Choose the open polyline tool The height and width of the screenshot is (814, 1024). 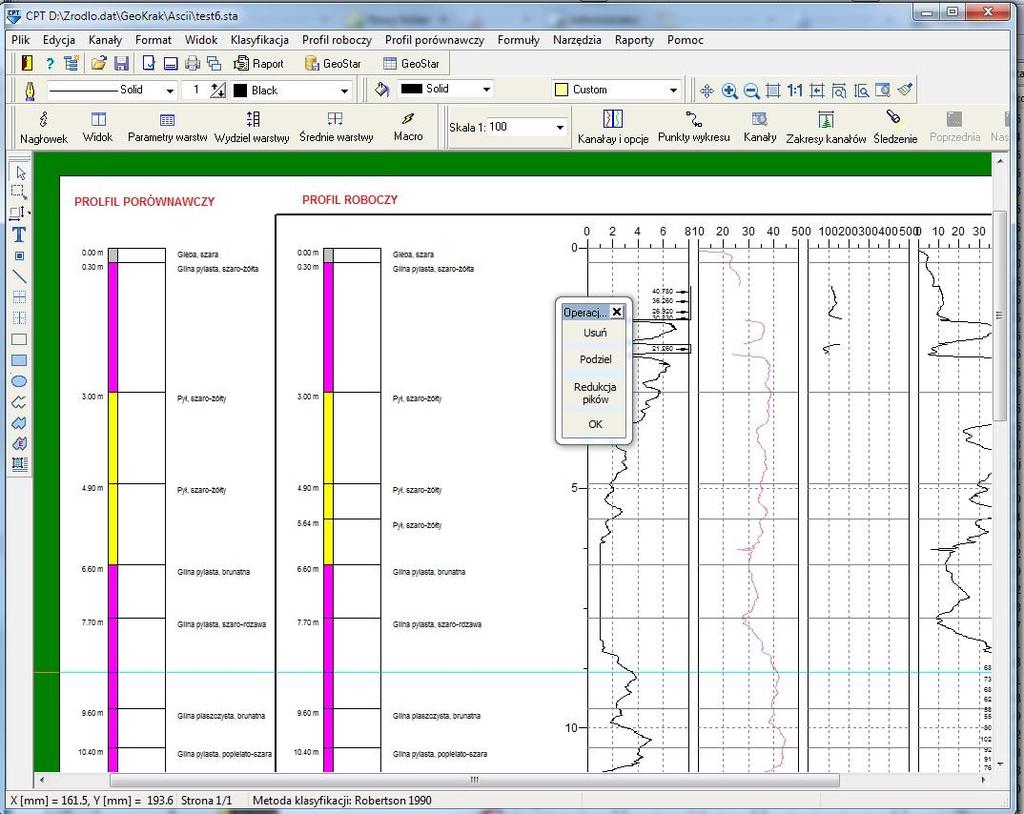pyautogui.click(x=19, y=402)
